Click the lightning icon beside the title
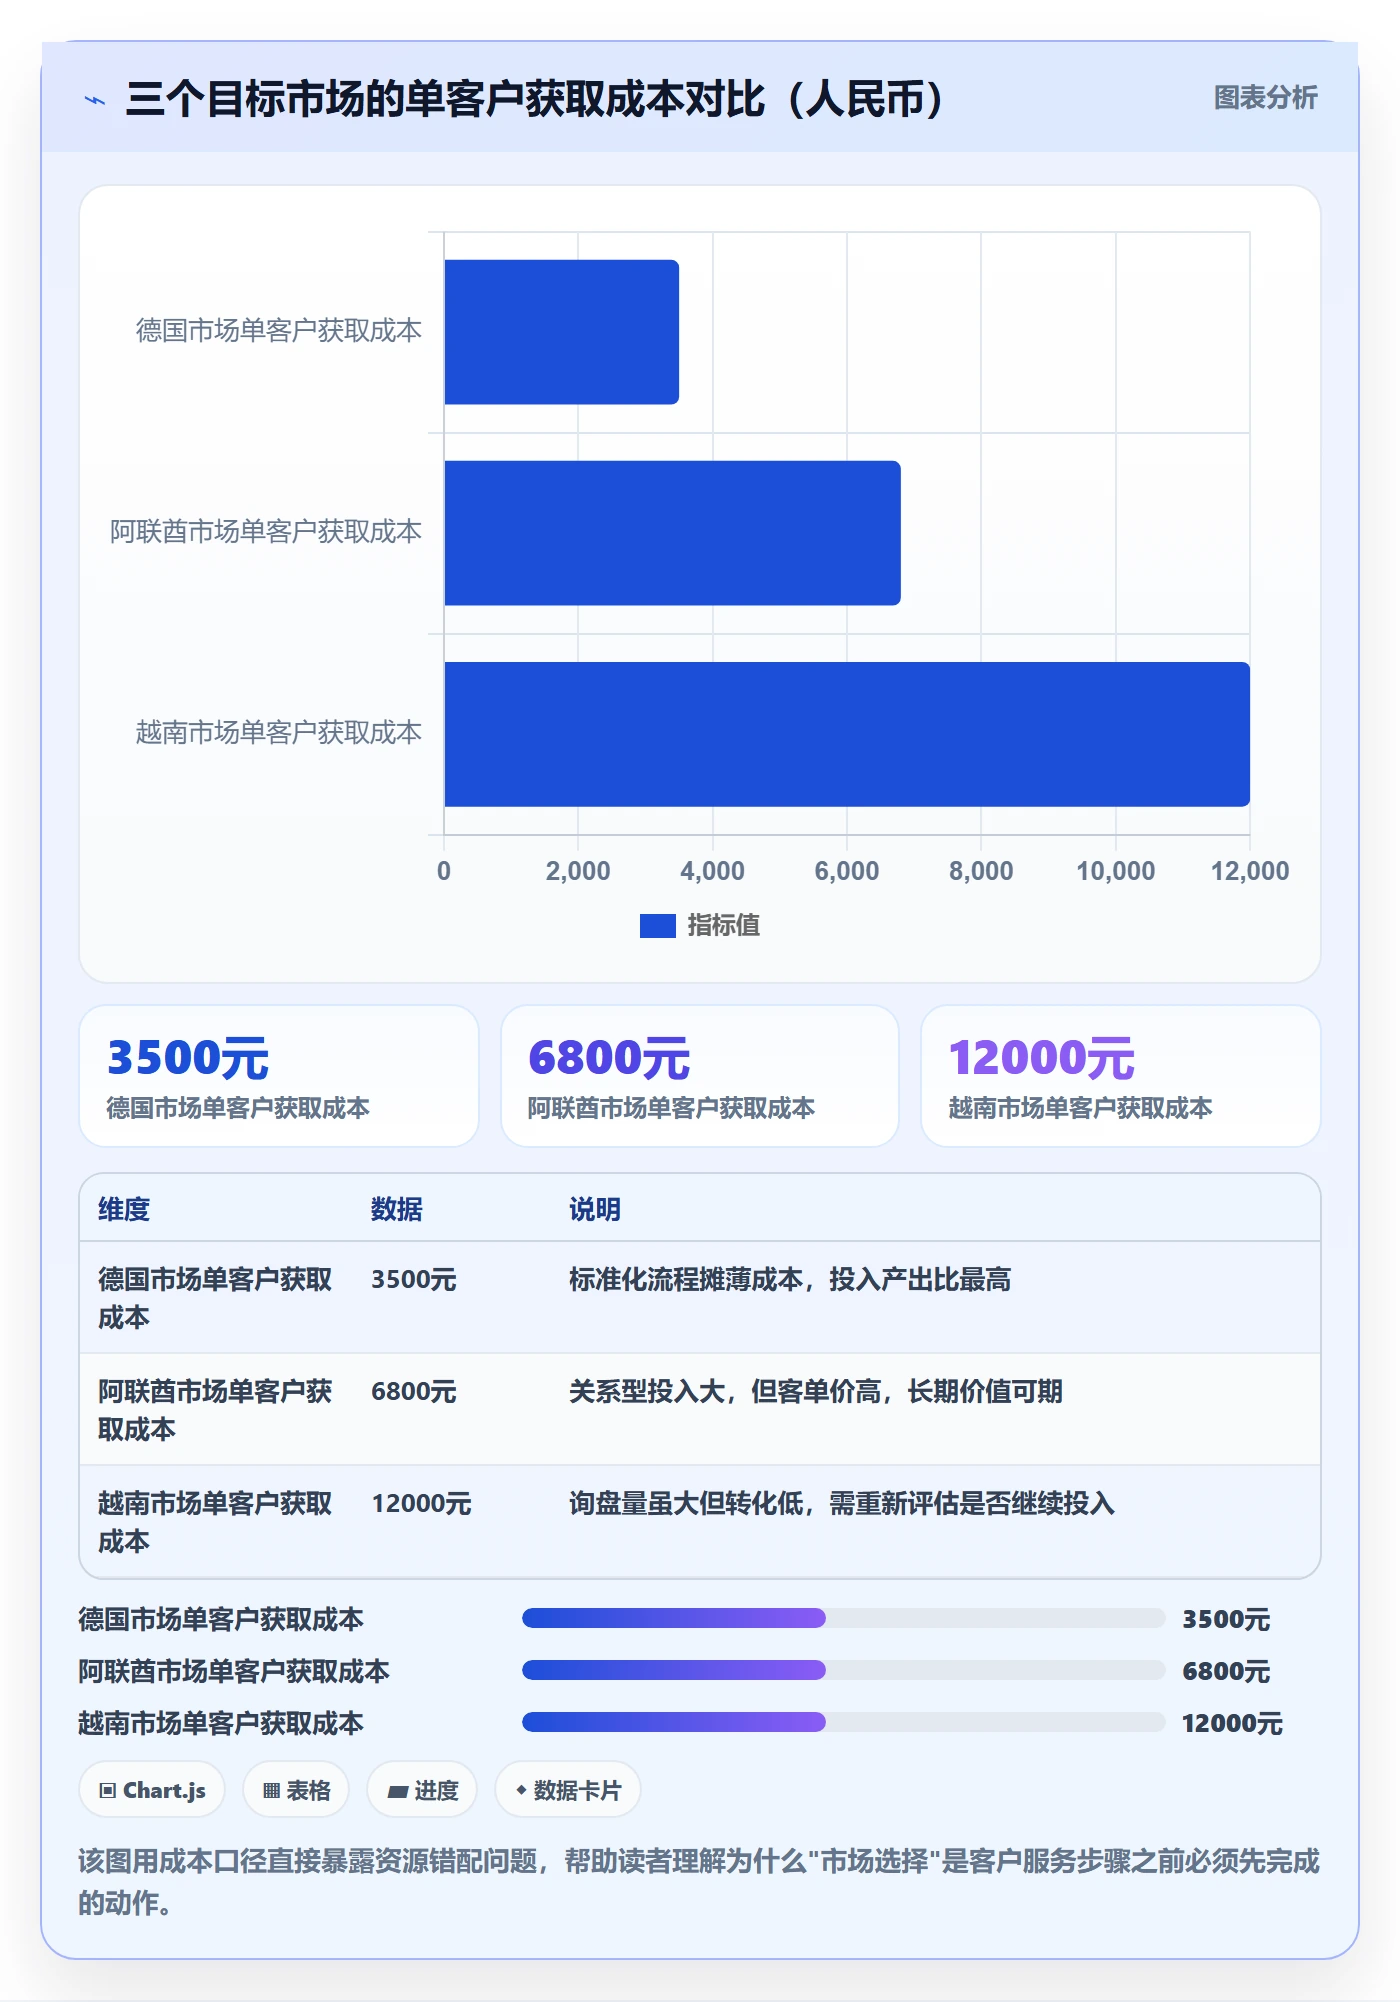Screen dimensions: 1400x2002 pos(95,100)
